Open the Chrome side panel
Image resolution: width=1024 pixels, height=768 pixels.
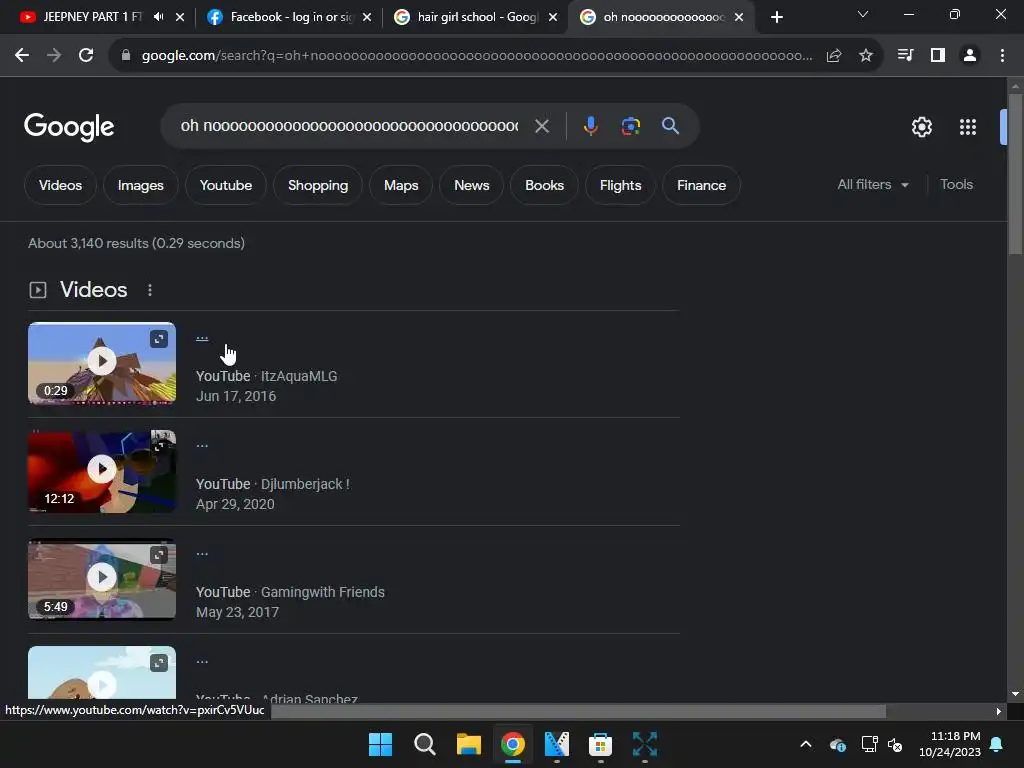click(x=937, y=56)
